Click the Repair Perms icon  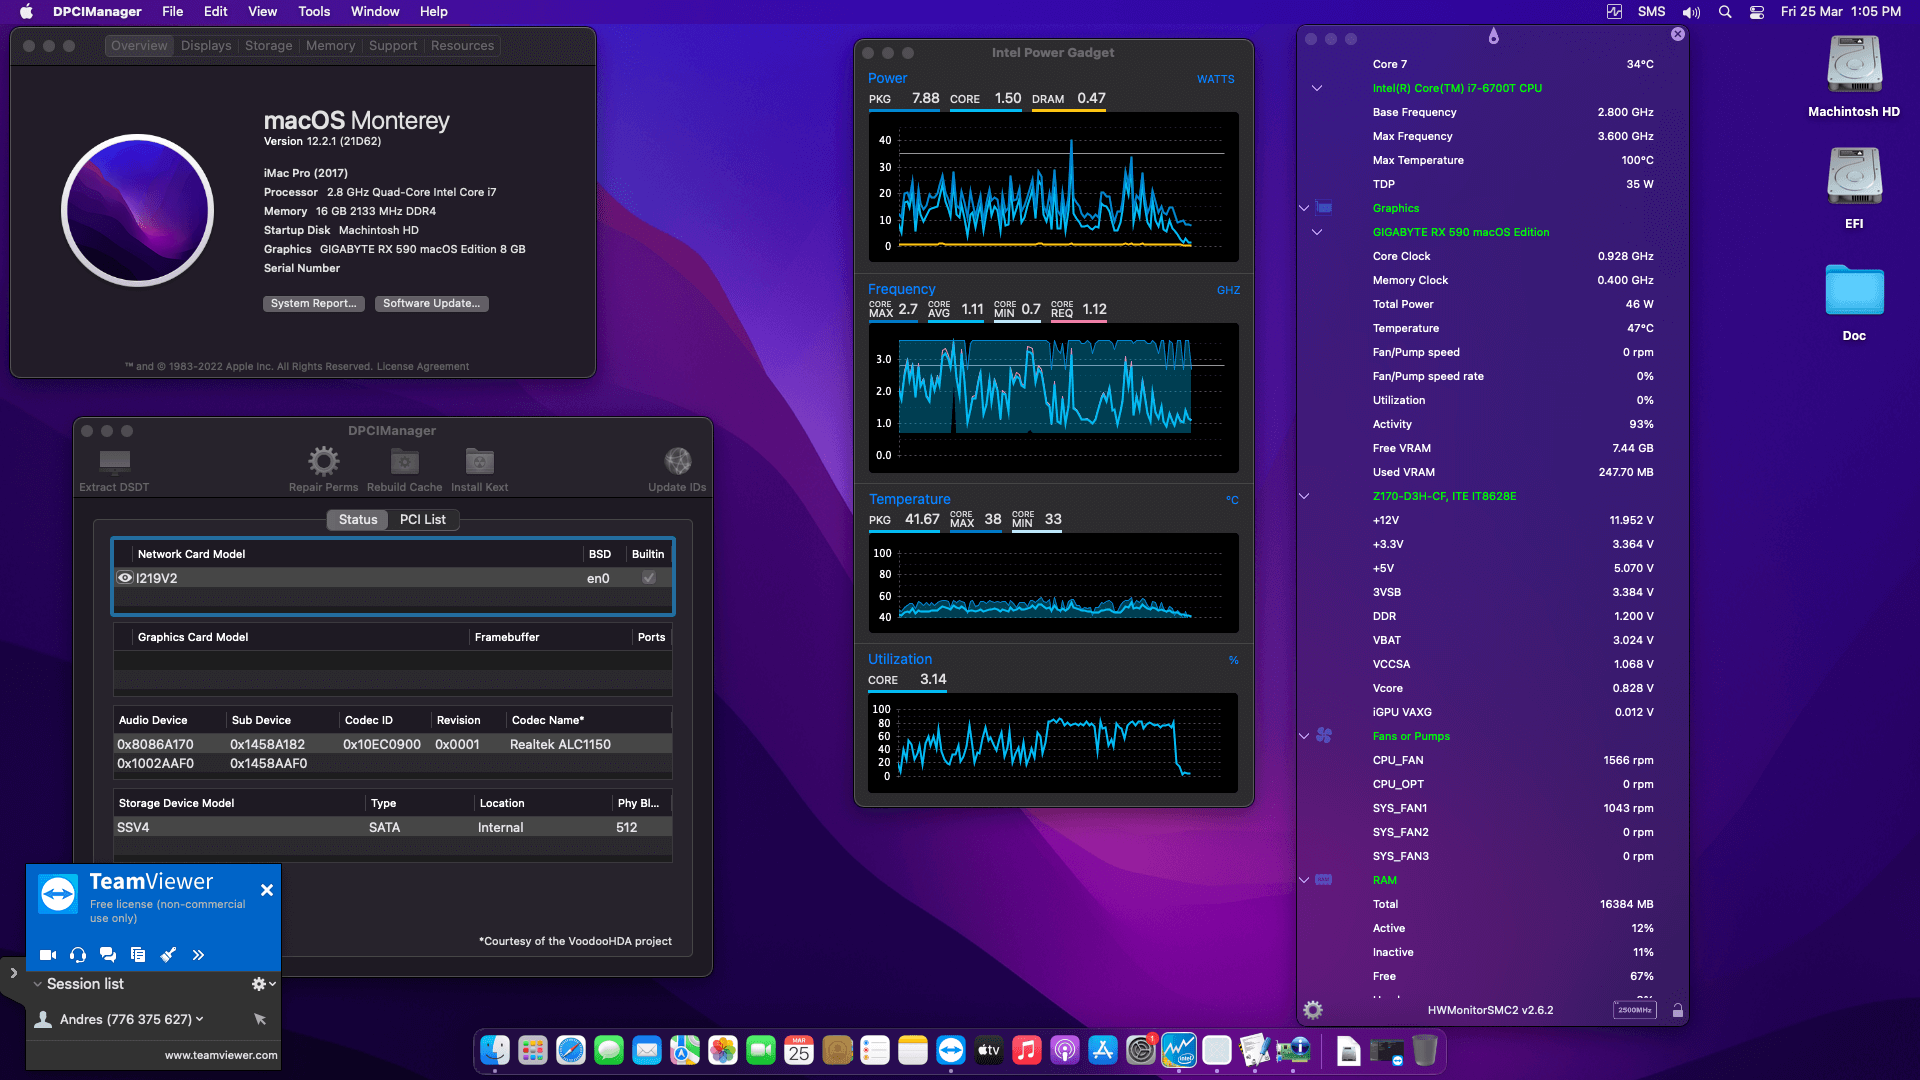click(322, 462)
